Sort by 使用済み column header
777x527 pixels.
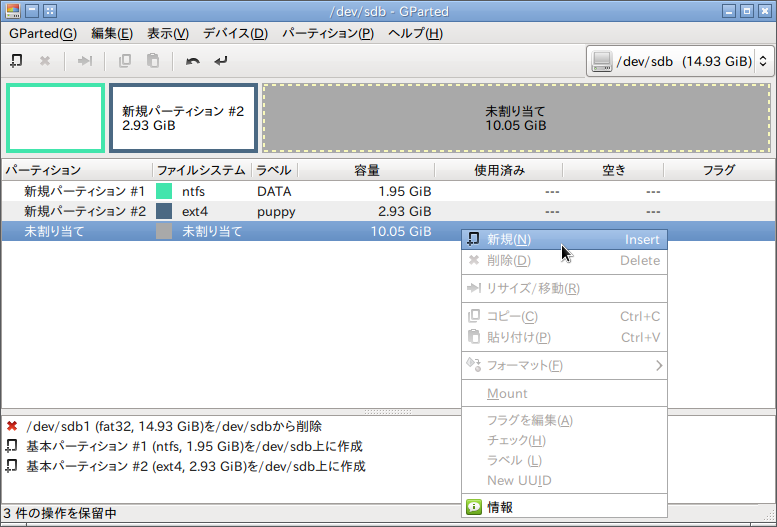(x=499, y=170)
